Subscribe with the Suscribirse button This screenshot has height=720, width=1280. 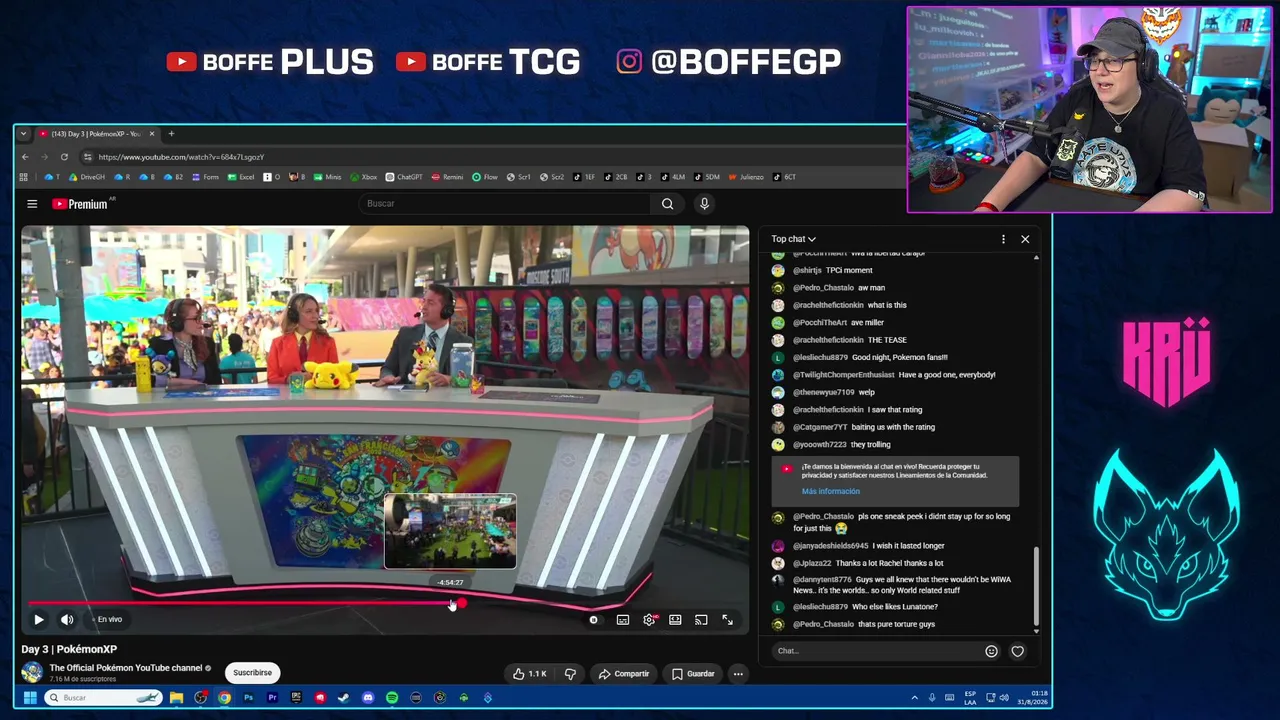point(252,673)
